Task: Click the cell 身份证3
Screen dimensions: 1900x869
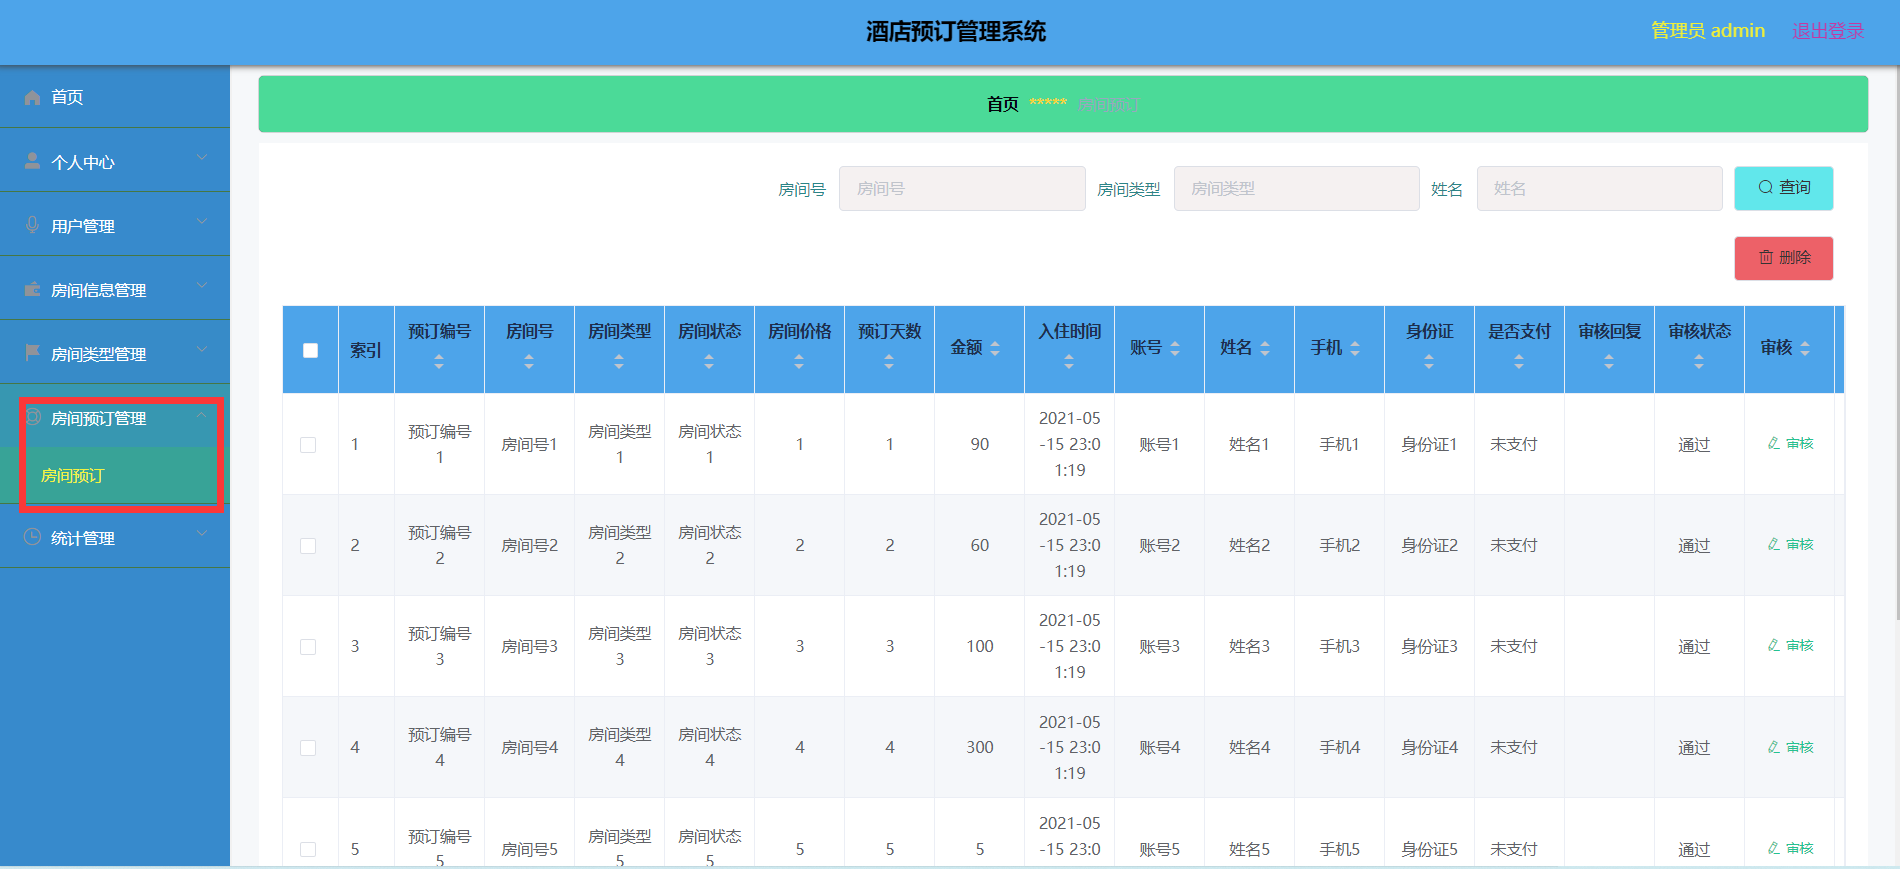Action: pyautogui.click(x=1429, y=646)
